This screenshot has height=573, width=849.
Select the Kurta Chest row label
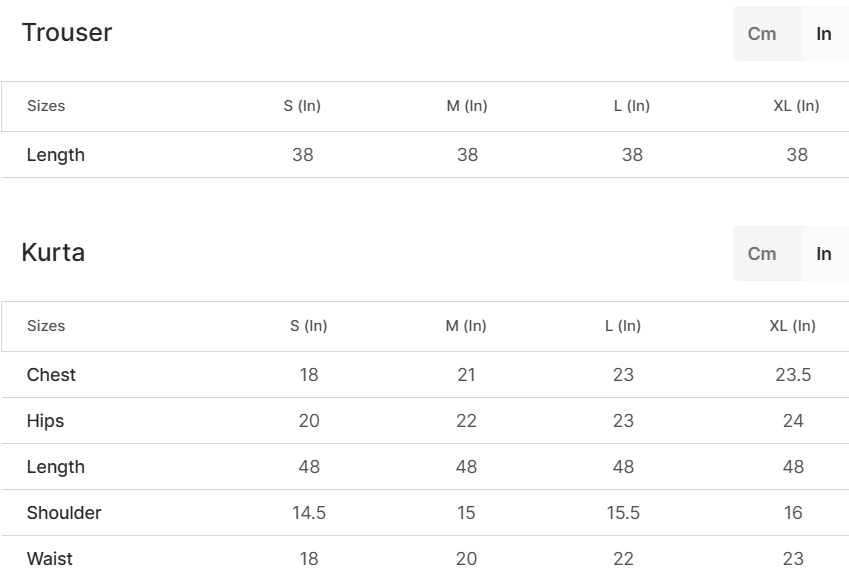pos(51,375)
